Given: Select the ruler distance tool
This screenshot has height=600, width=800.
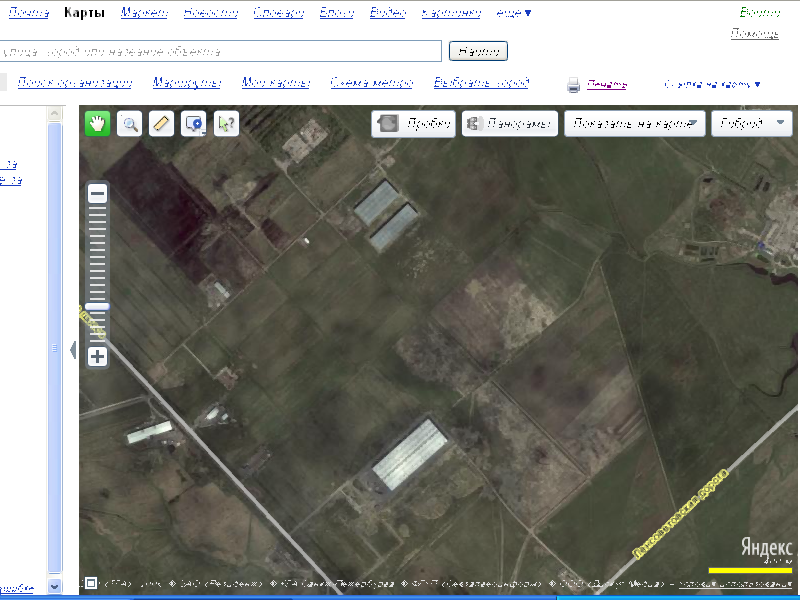Looking at the screenshot, I should click(161, 123).
